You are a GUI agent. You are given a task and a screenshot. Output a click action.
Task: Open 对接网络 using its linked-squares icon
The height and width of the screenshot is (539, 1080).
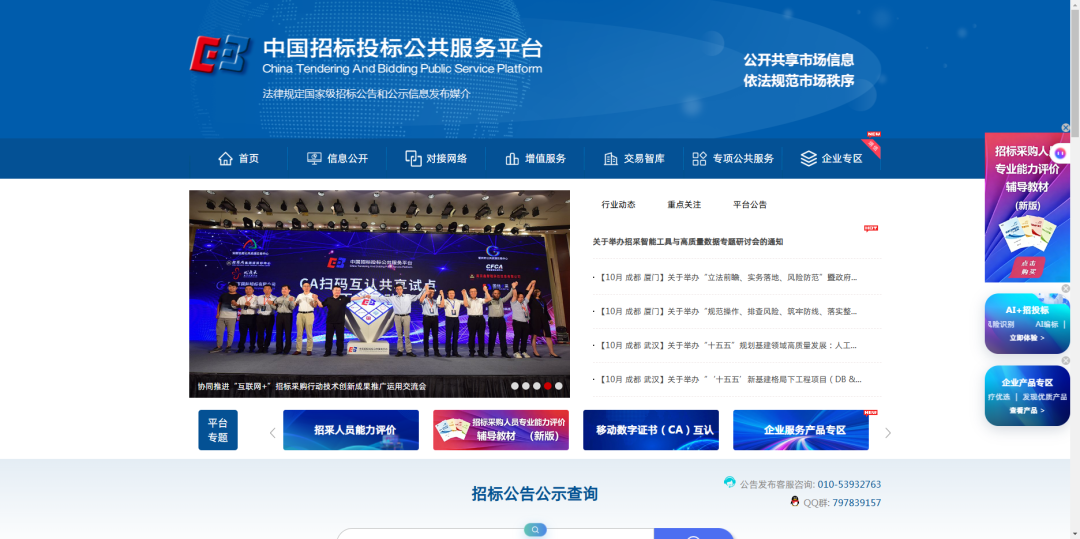tap(413, 159)
